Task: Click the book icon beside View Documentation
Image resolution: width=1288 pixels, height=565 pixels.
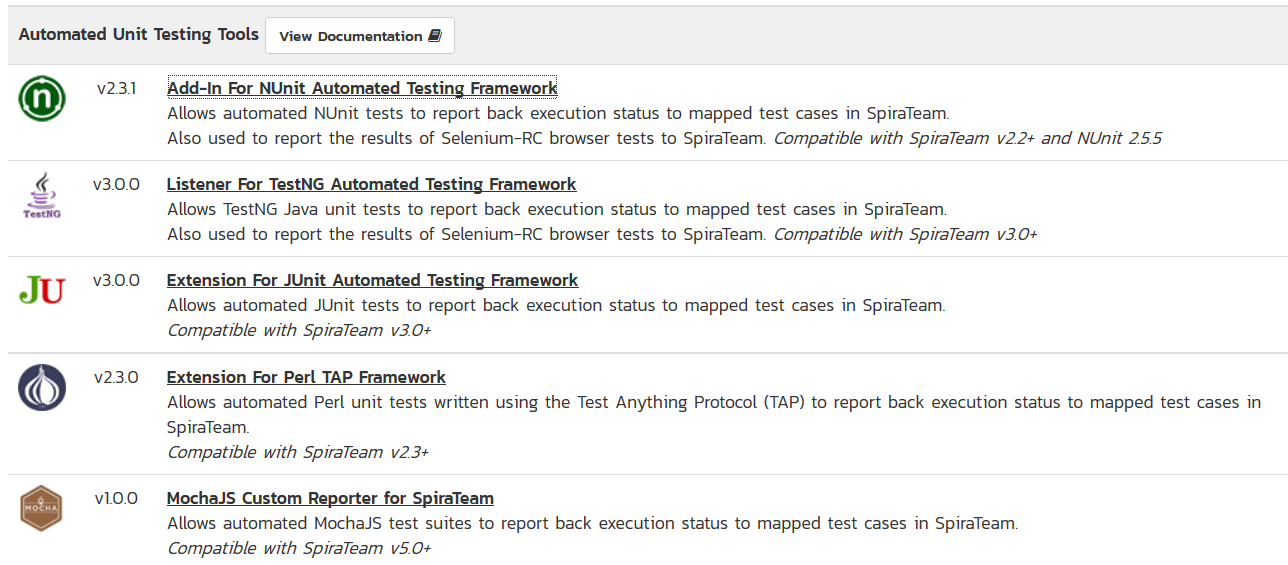Action: 434,36
